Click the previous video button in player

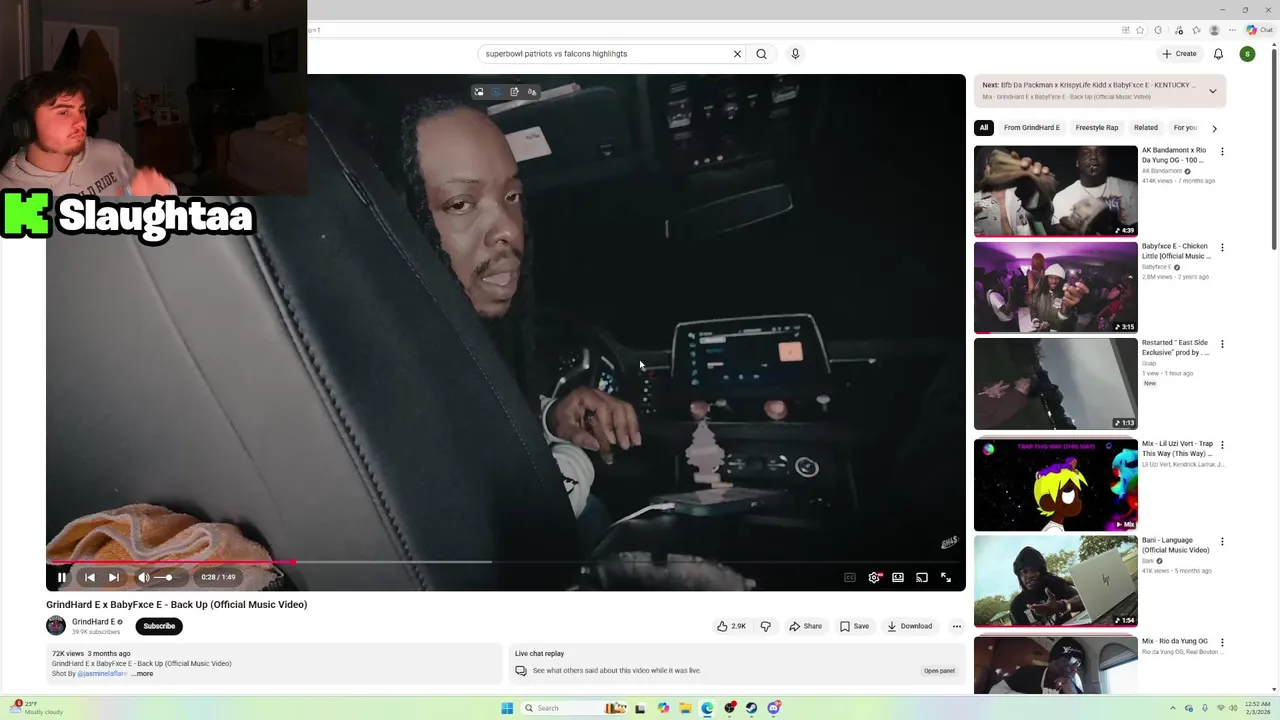click(x=89, y=577)
